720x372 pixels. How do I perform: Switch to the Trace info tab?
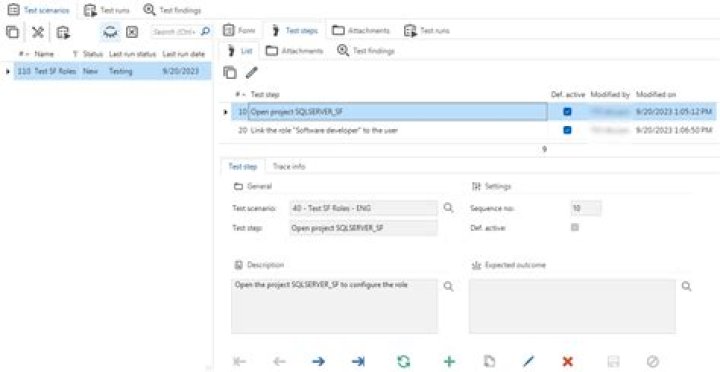(x=289, y=166)
